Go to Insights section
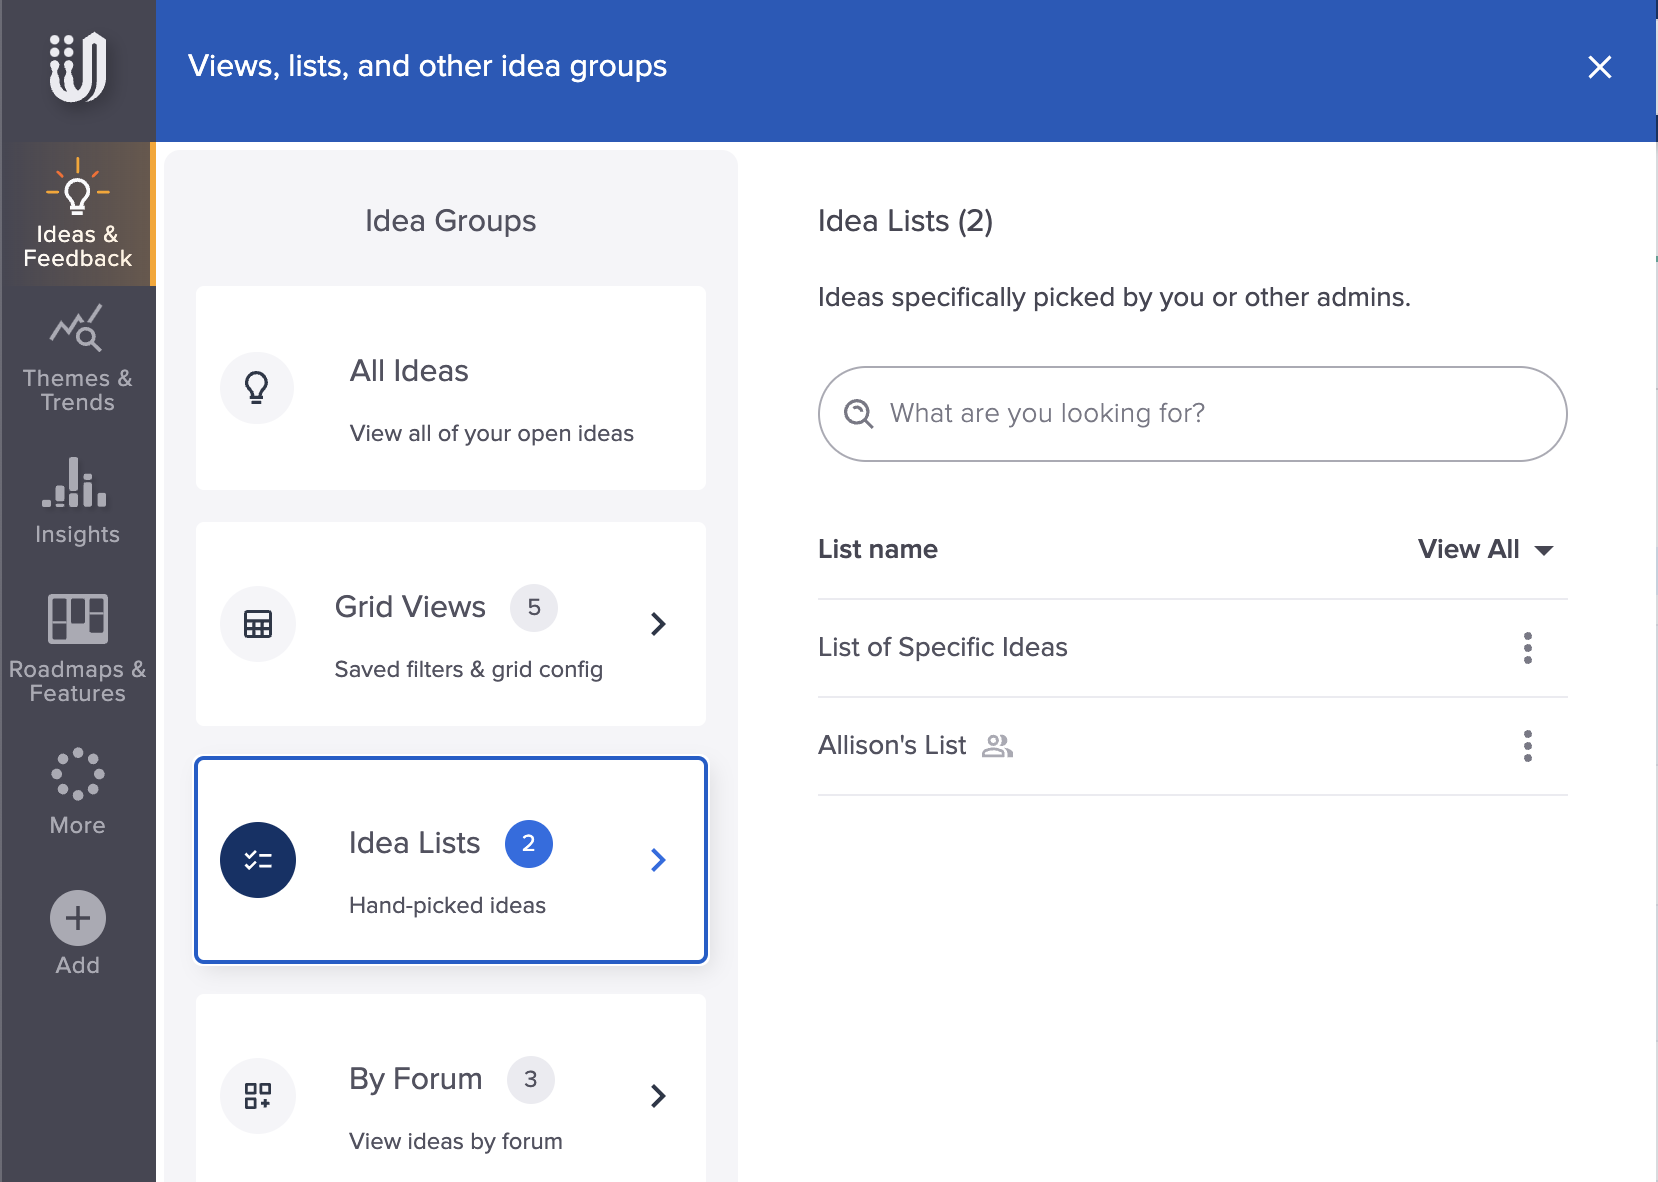1658x1182 pixels. (77, 501)
